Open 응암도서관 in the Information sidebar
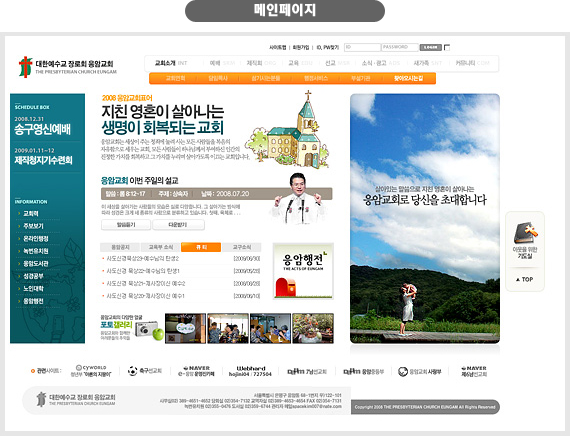Image resolution: width=570 pixels, height=436 pixels. click(x=36, y=264)
